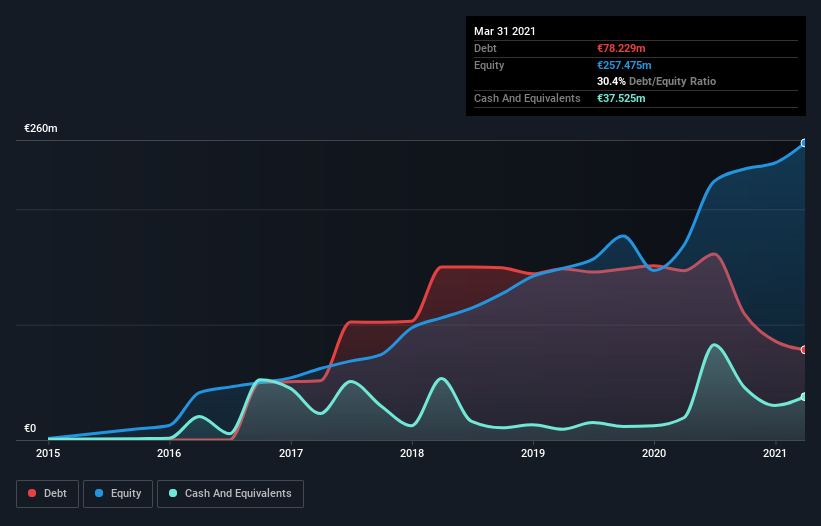
Task: Click the €257.475m equity value
Action: (624, 65)
